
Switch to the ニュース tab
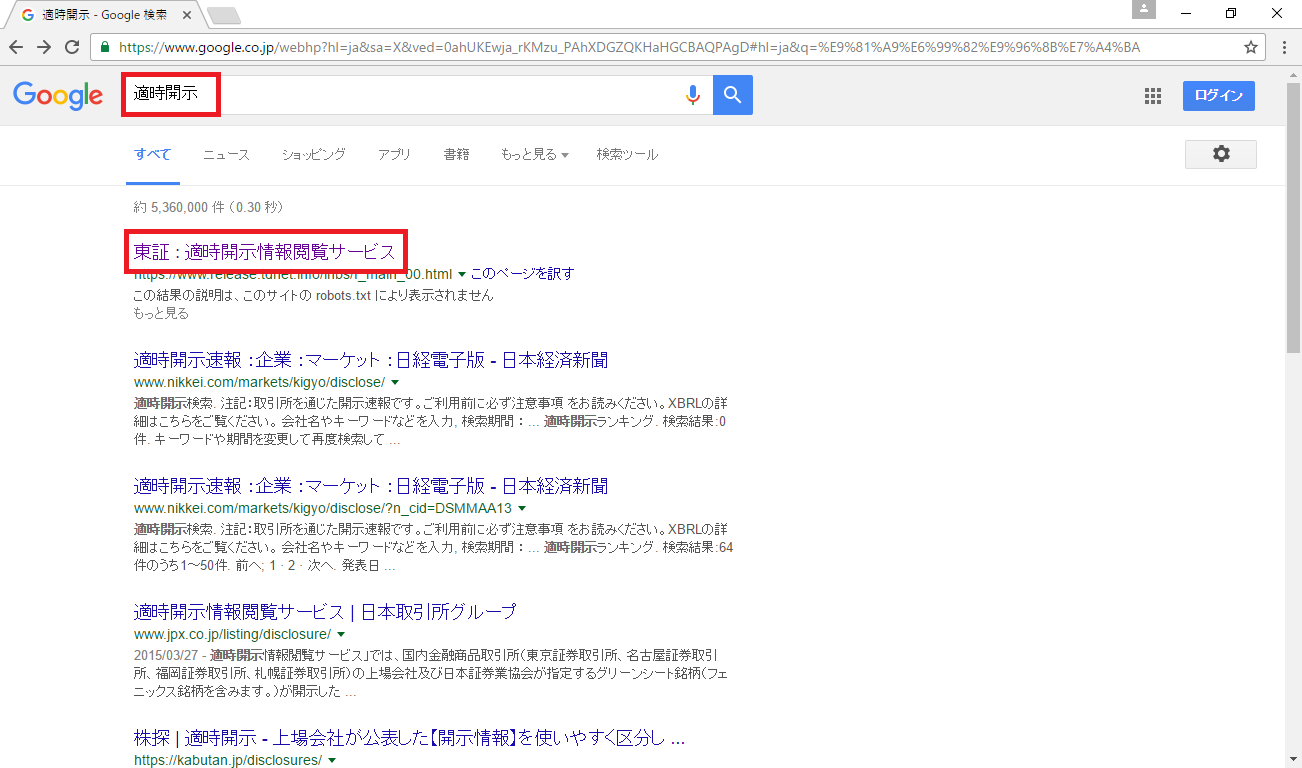[x=226, y=154]
